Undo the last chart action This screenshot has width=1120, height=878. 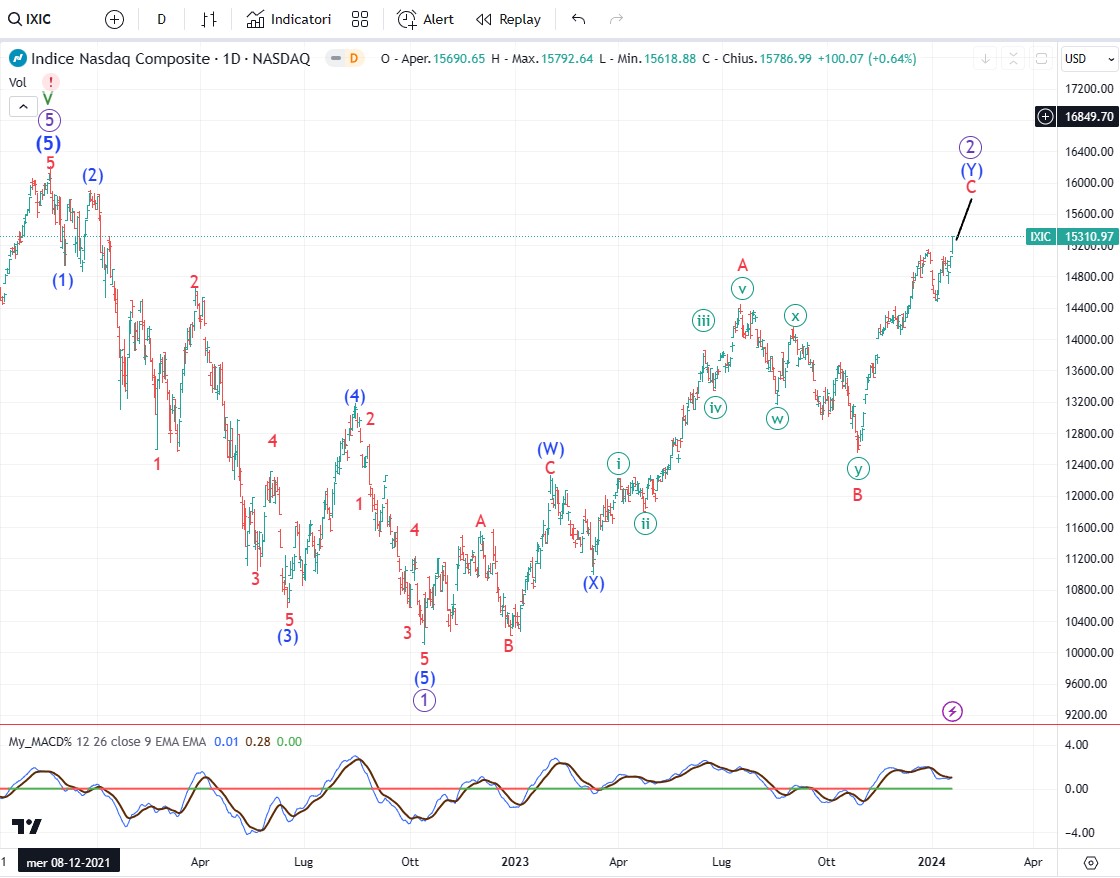point(579,19)
